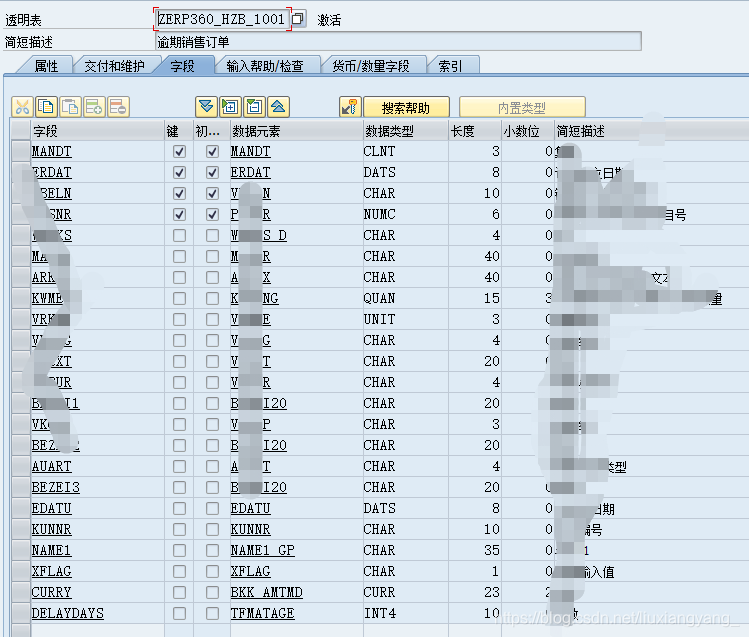Image resolution: width=749 pixels, height=637 pixels.
Task: Click the Foreign keys (key) icon
Action: pyautogui.click(x=350, y=107)
